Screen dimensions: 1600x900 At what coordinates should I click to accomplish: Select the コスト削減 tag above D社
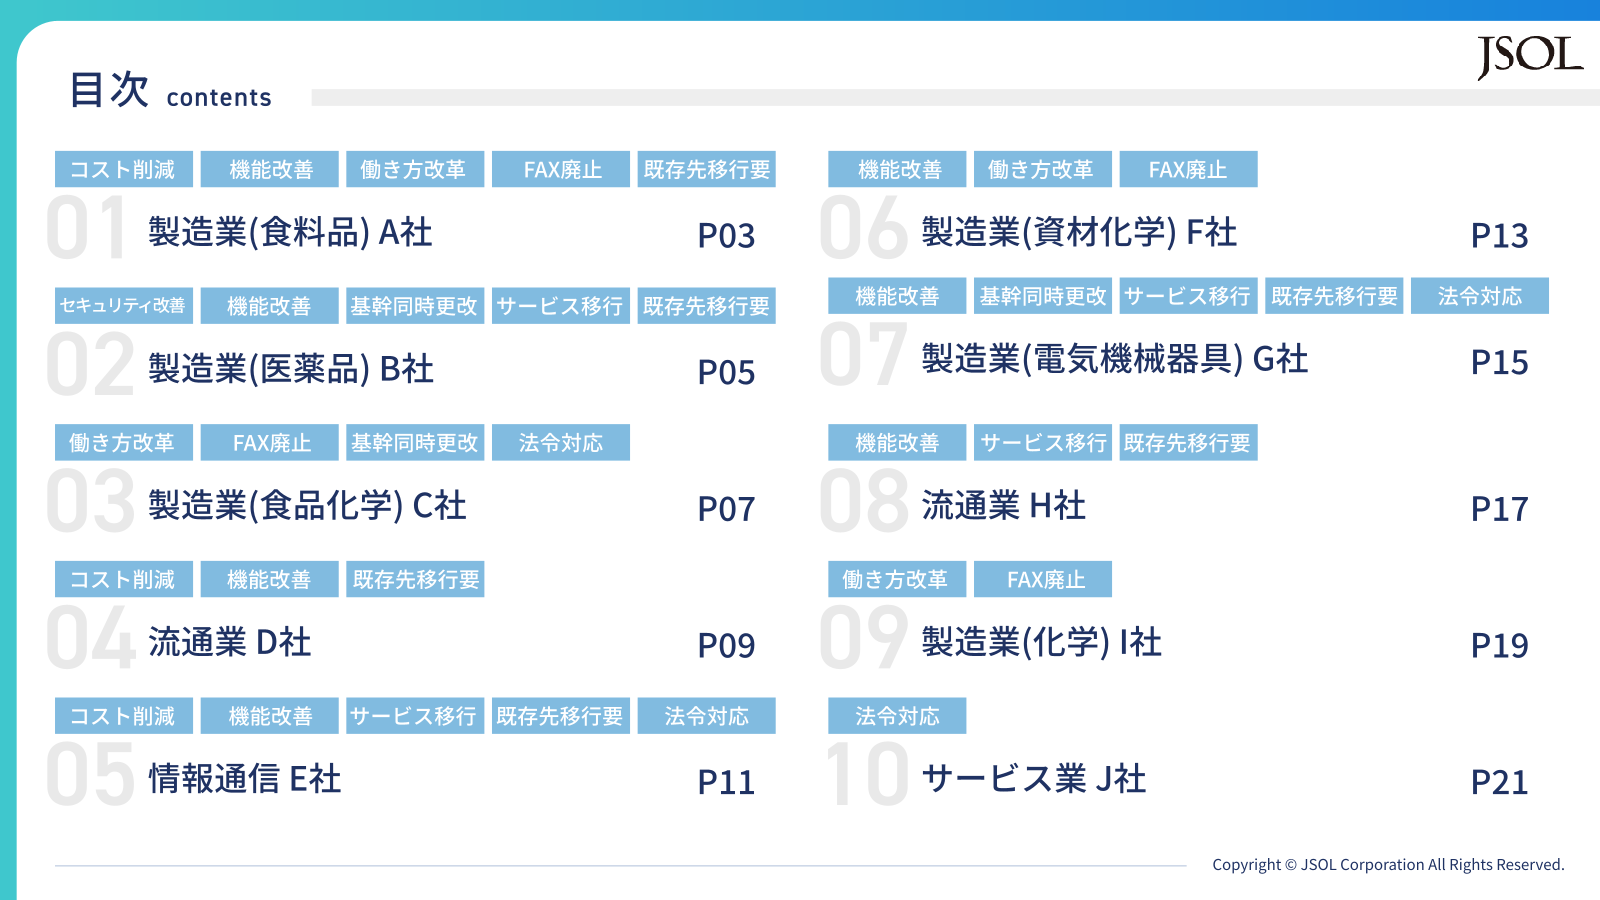(x=124, y=579)
